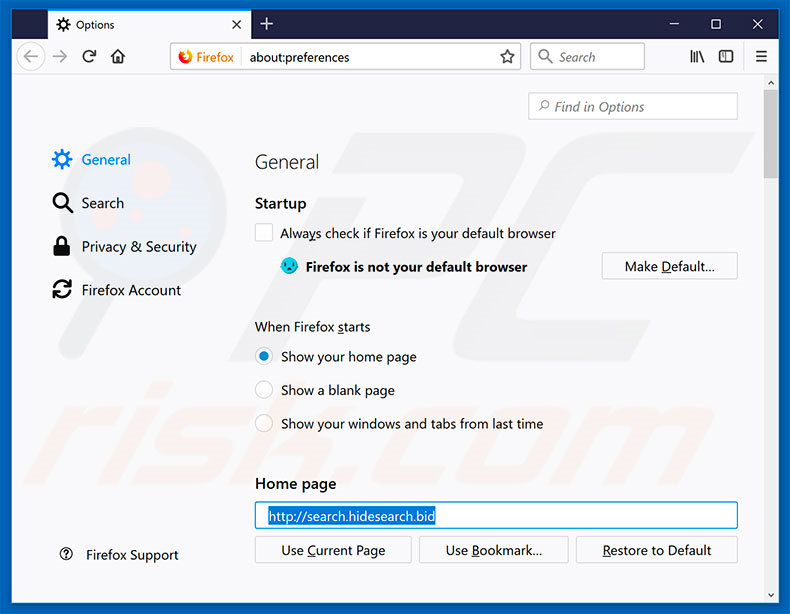The width and height of the screenshot is (790, 614).
Task: Close the Options tab
Action: [x=236, y=24]
